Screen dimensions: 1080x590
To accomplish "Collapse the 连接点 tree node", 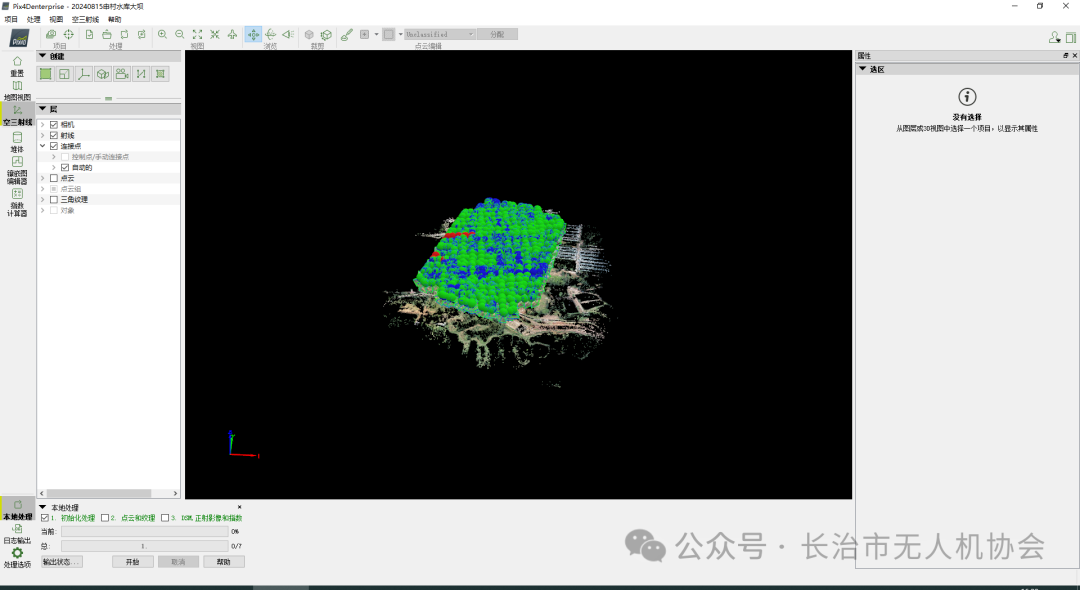I will click(x=43, y=146).
